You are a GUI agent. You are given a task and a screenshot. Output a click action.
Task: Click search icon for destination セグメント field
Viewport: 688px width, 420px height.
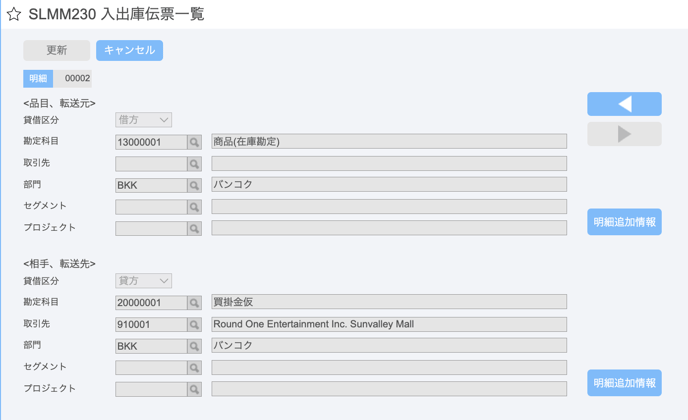click(194, 367)
